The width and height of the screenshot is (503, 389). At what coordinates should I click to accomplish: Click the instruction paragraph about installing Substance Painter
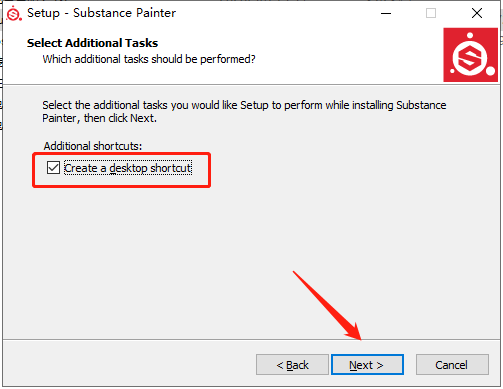tap(244, 111)
